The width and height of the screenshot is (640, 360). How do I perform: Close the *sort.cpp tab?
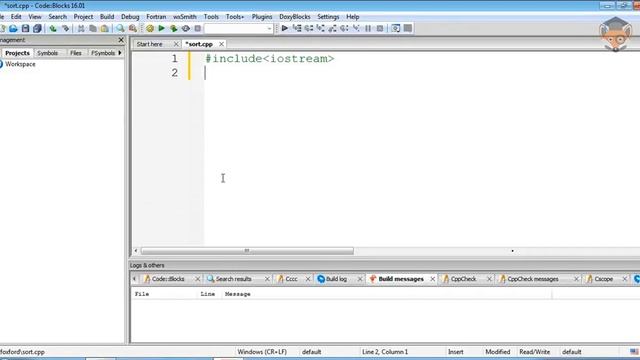[221, 44]
